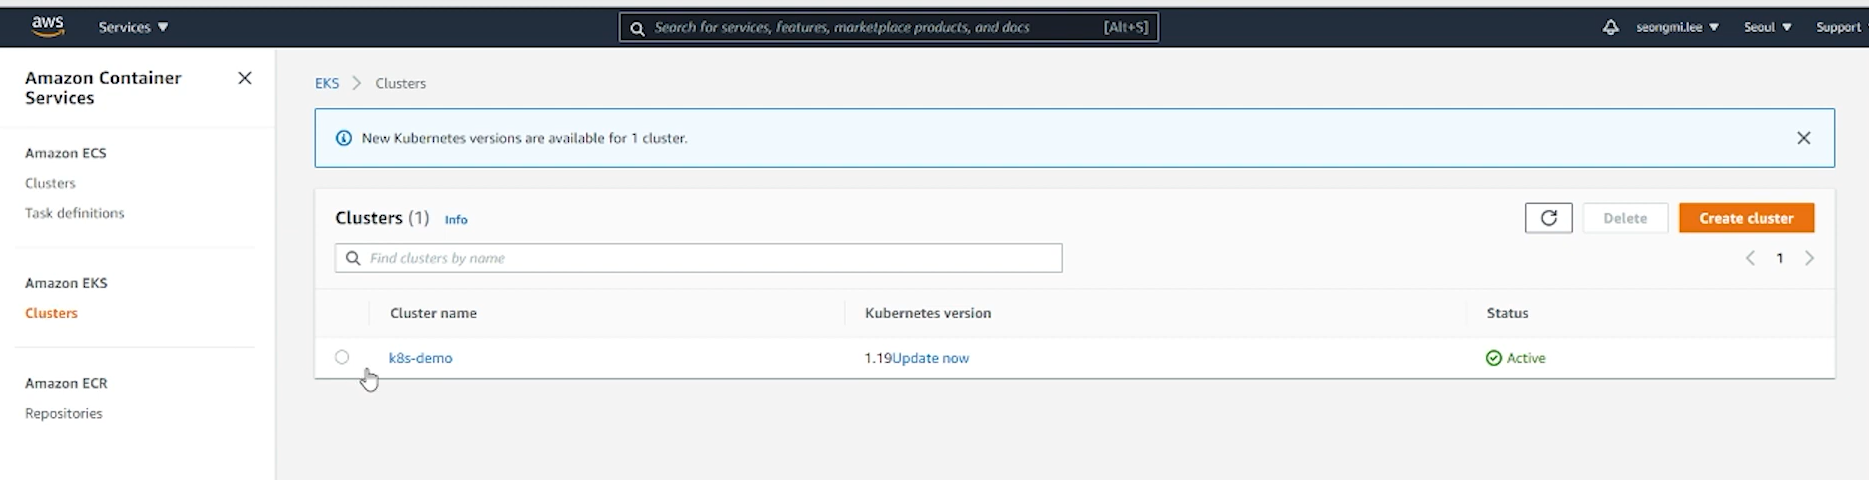Click the Clusters breadcrumb text
This screenshot has height=480, width=1869.
pos(401,83)
